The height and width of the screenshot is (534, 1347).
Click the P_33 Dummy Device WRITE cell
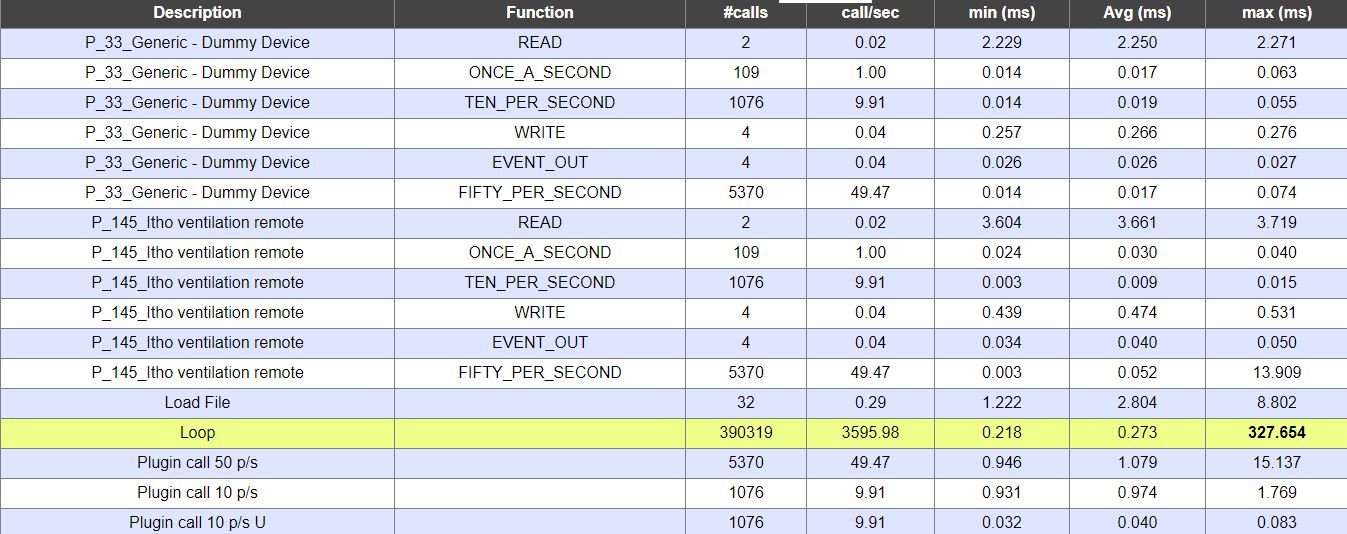click(x=540, y=133)
